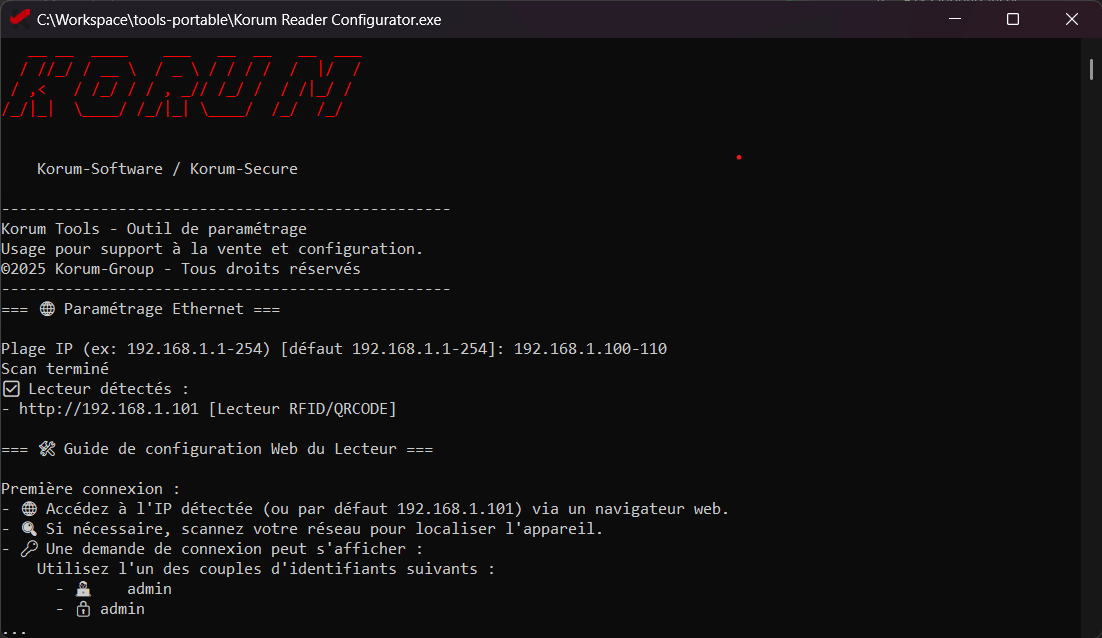Click the "Paramétrage Ethernet" section heading

click(x=154, y=309)
